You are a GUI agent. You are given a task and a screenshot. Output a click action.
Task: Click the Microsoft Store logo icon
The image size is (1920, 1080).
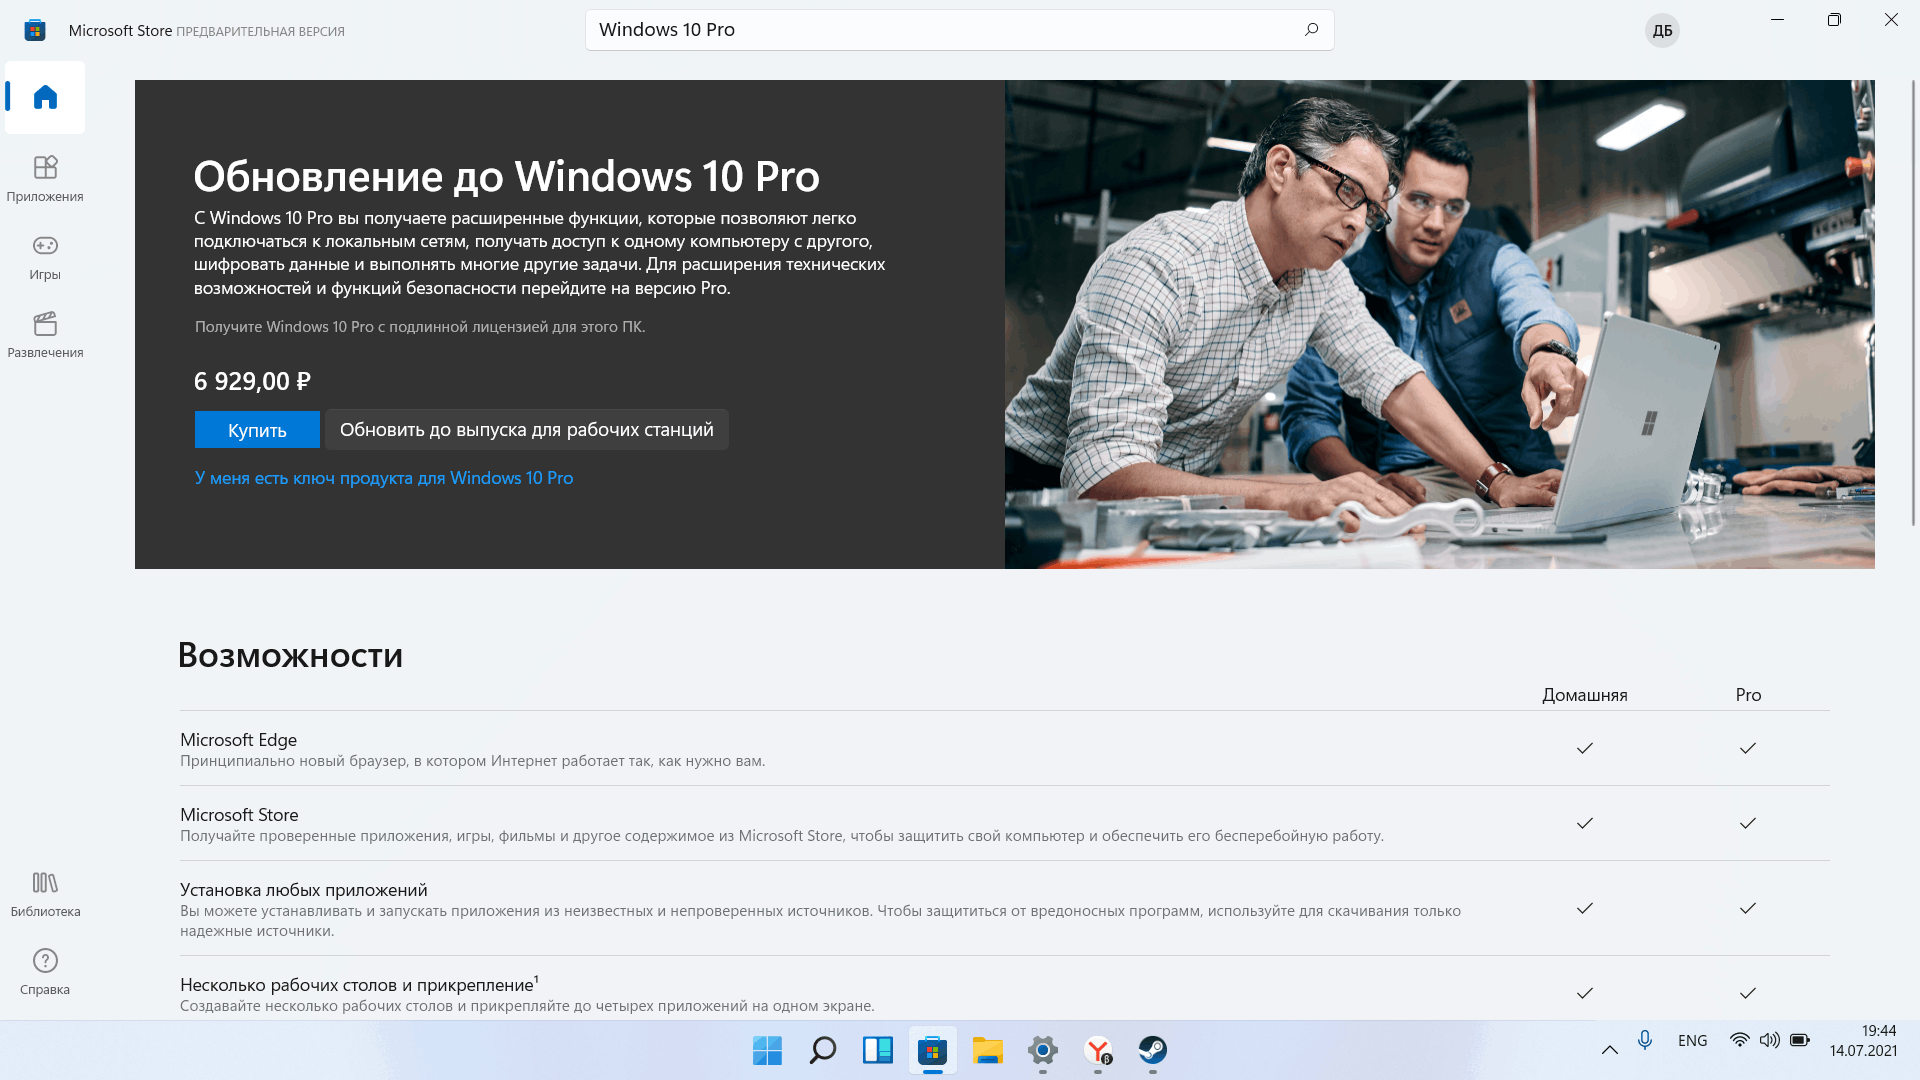[35, 31]
